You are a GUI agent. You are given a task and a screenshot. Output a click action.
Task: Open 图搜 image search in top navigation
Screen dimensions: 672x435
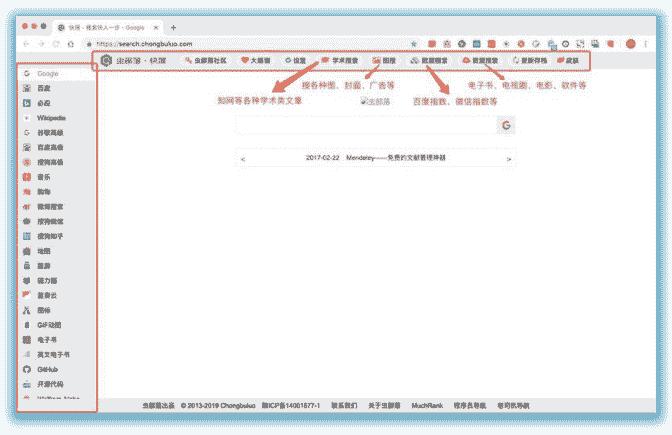(x=384, y=60)
